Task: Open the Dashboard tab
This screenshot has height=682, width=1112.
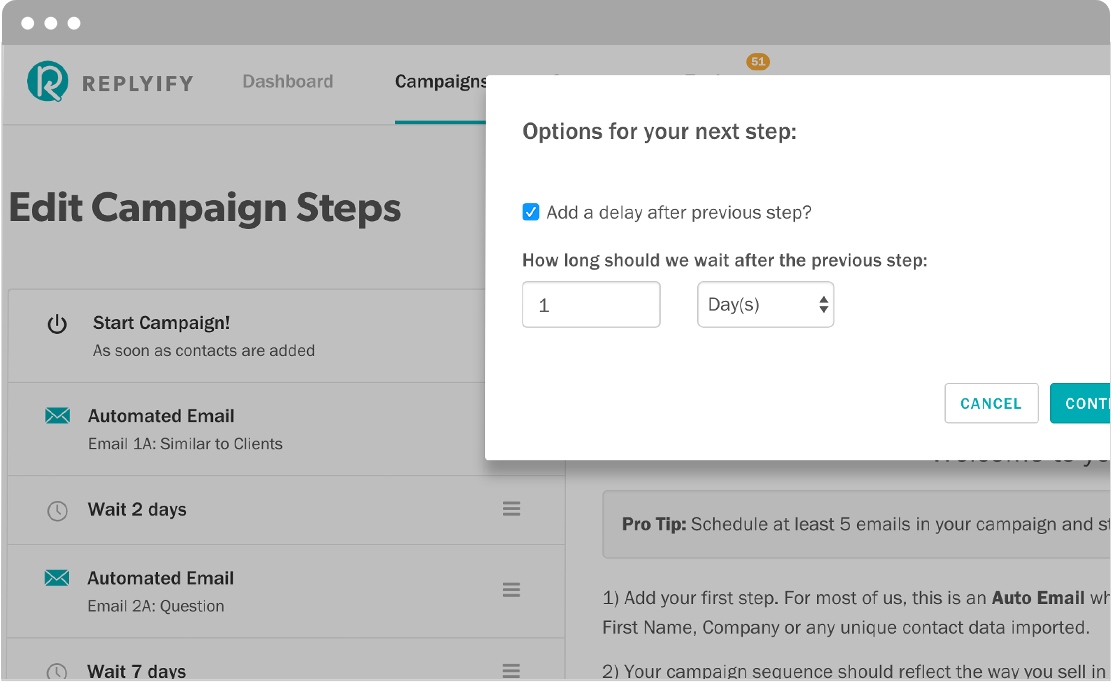Action: (x=288, y=82)
